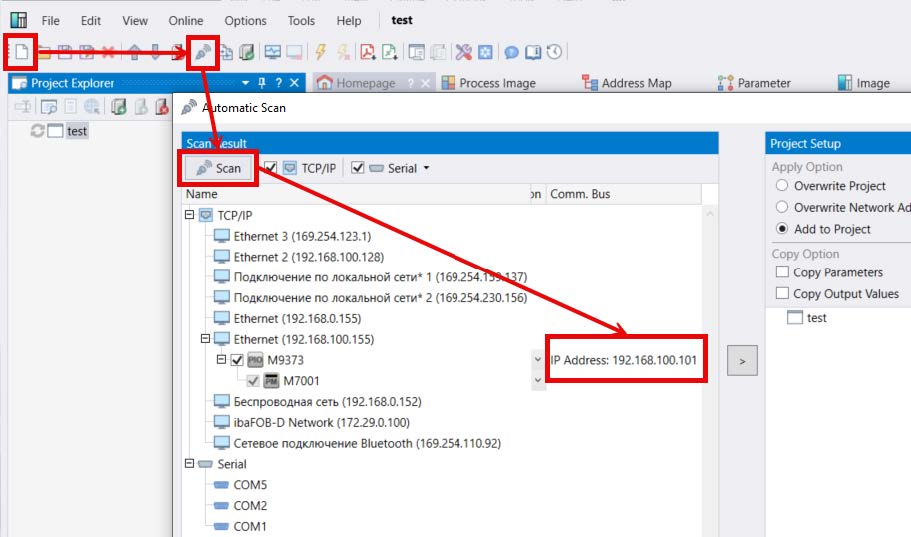Open Automatic Scan from the main toolbar

(x=203, y=52)
